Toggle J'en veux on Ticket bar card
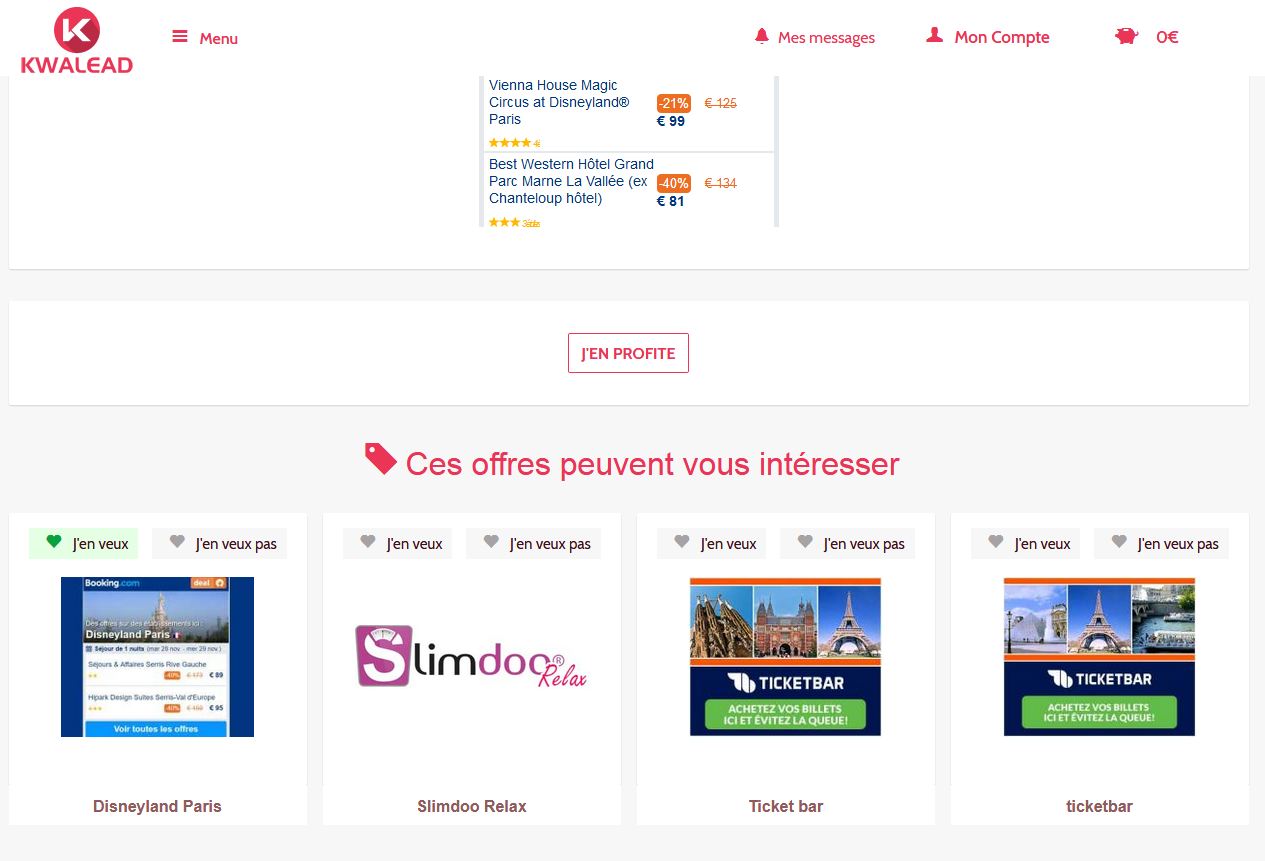The width and height of the screenshot is (1265, 861). click(x=711, y=544)
